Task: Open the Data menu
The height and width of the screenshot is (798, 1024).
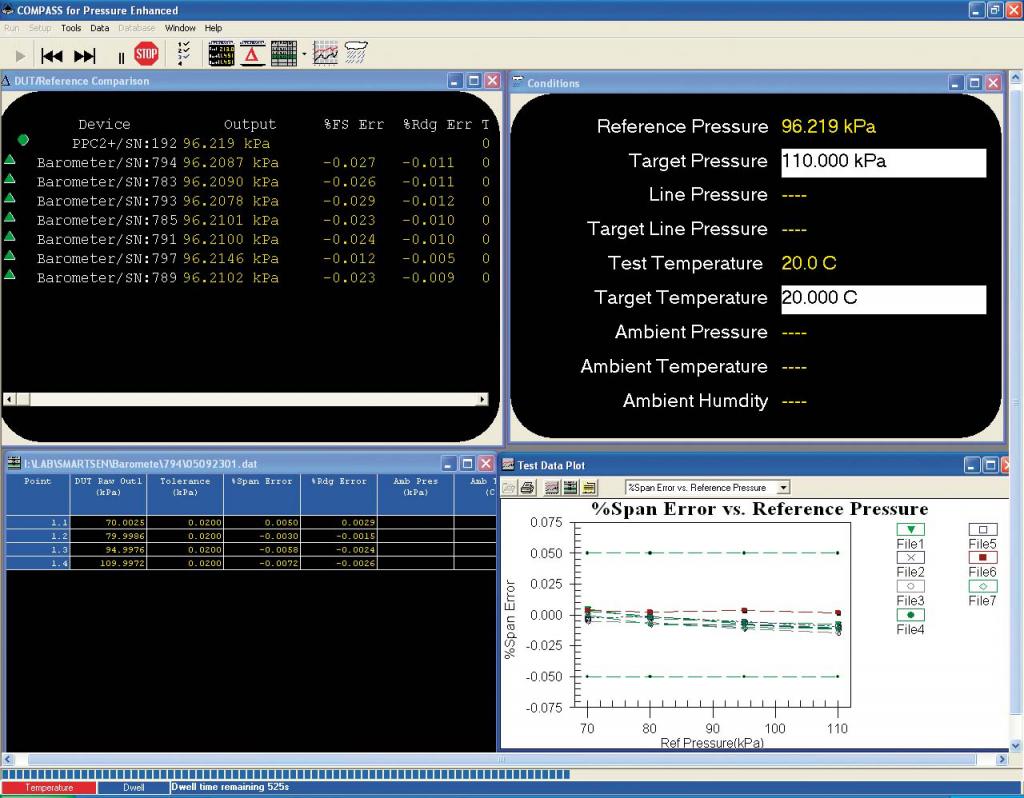Action: (100, 28)
